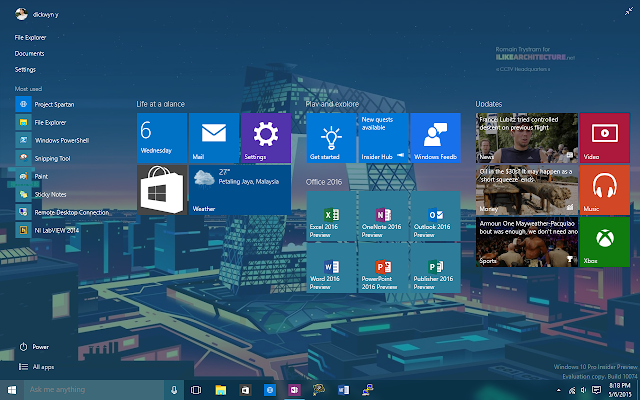Open the Word icon on the taskbar
The image size is (640, 400).
tap(343, 390)
